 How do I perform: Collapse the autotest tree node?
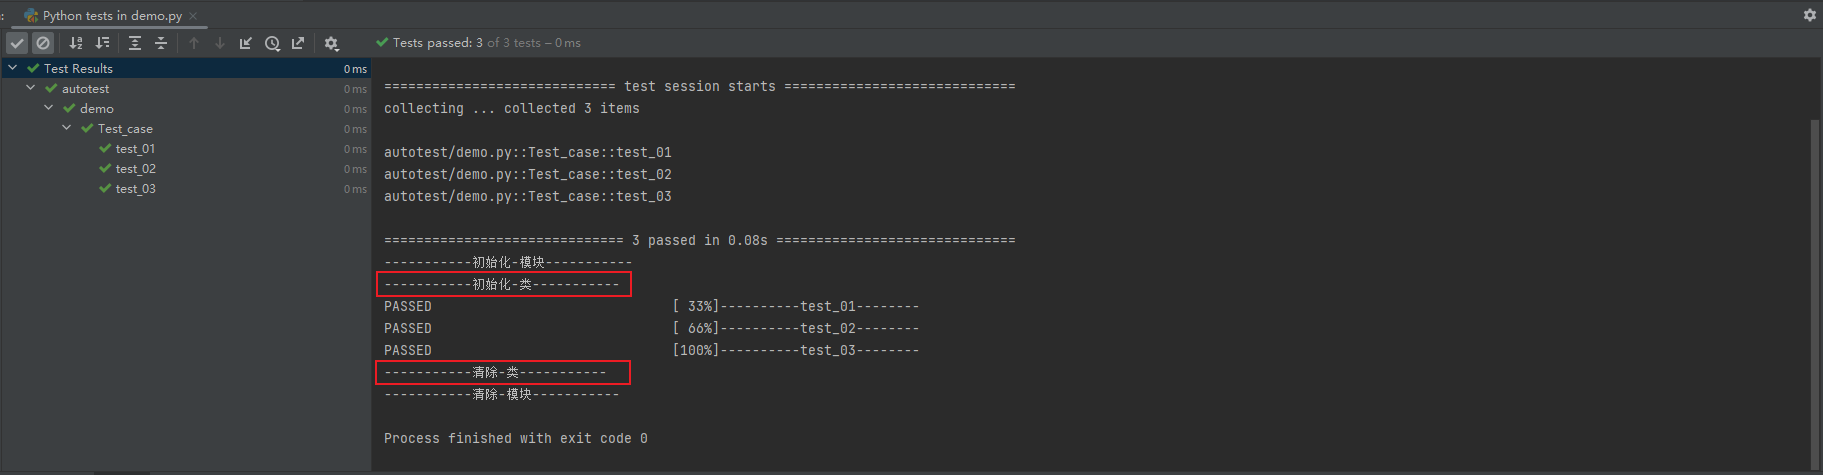click(x=30, y=88)
